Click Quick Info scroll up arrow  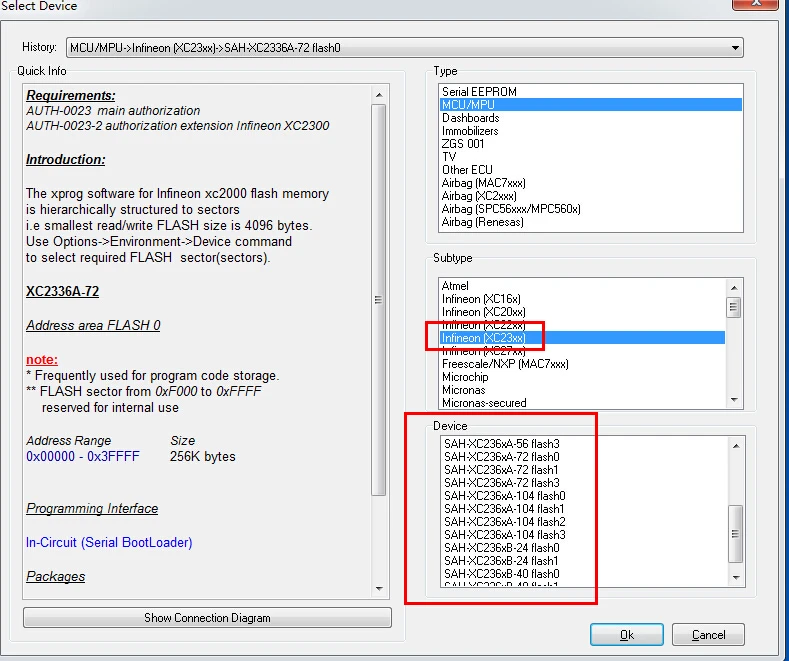tap(379, 95)
